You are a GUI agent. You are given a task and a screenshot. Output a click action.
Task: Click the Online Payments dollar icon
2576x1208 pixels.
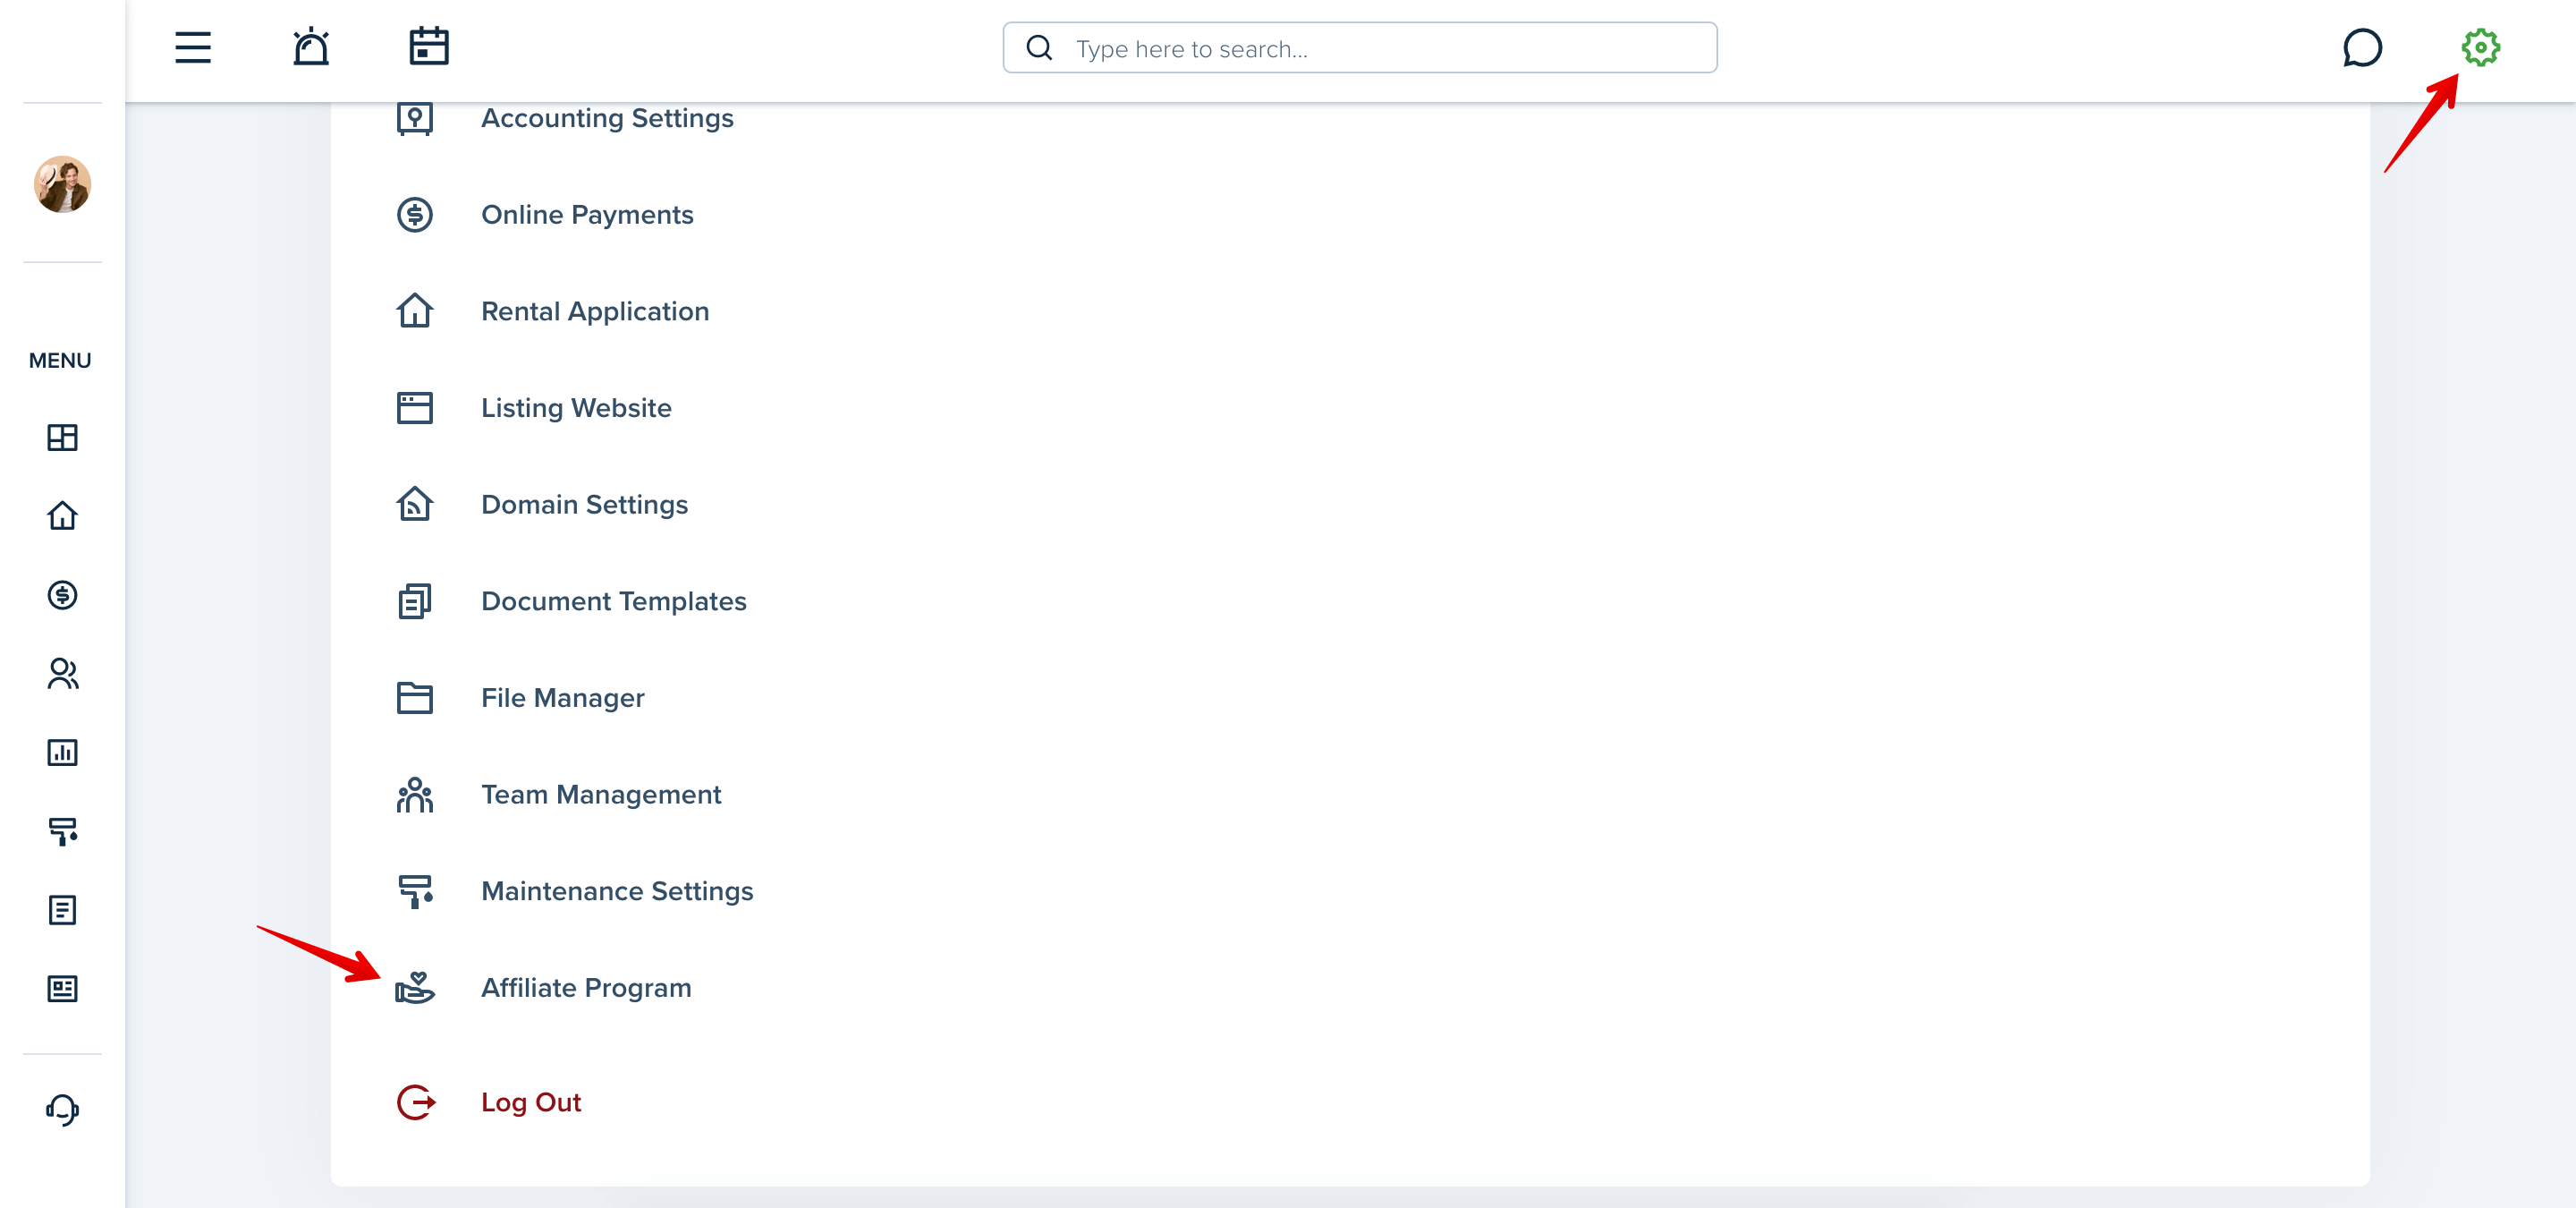coord(414,215)
